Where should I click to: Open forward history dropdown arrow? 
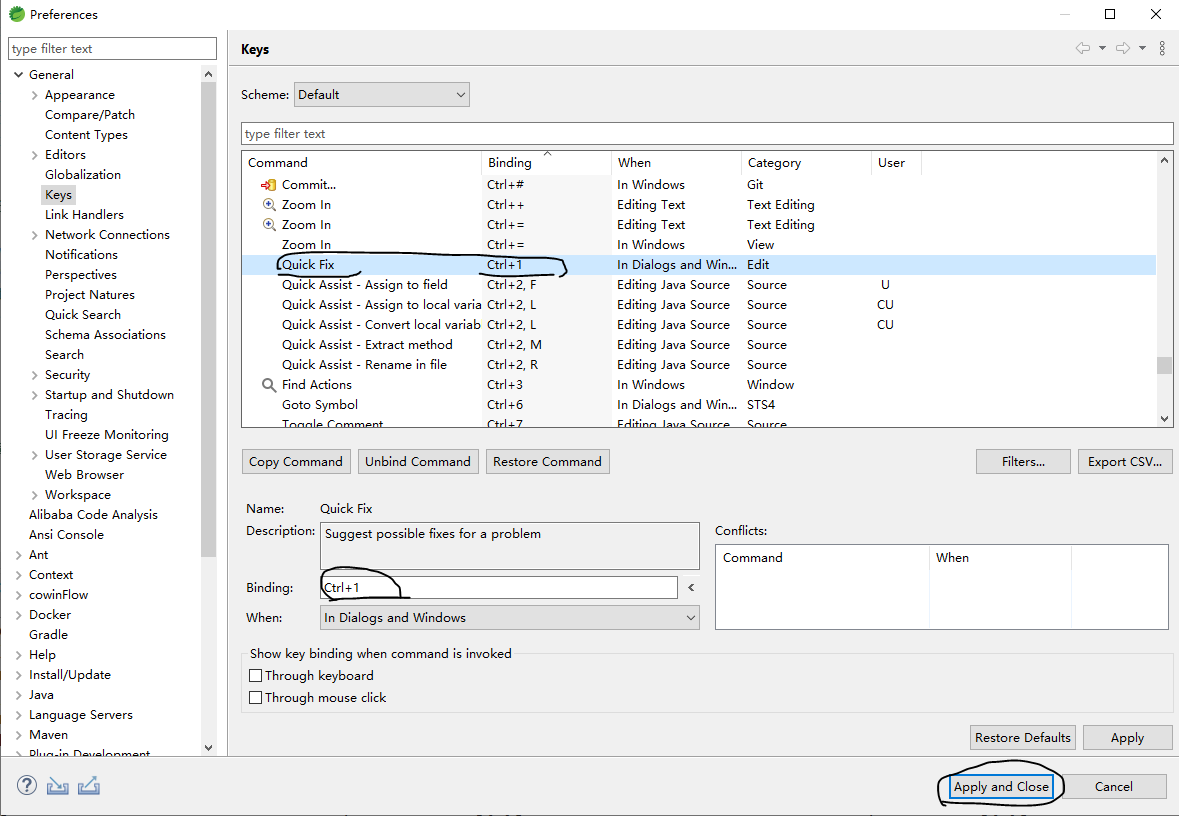point(1142,48)
